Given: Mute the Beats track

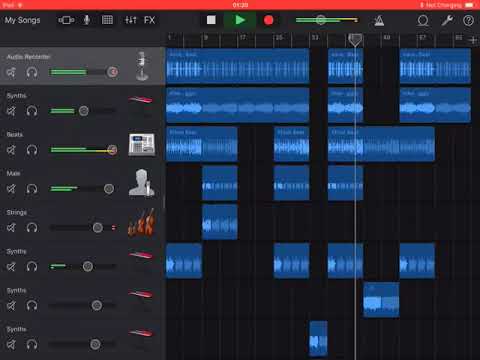Looking at the screenshot, I should 11,150.
